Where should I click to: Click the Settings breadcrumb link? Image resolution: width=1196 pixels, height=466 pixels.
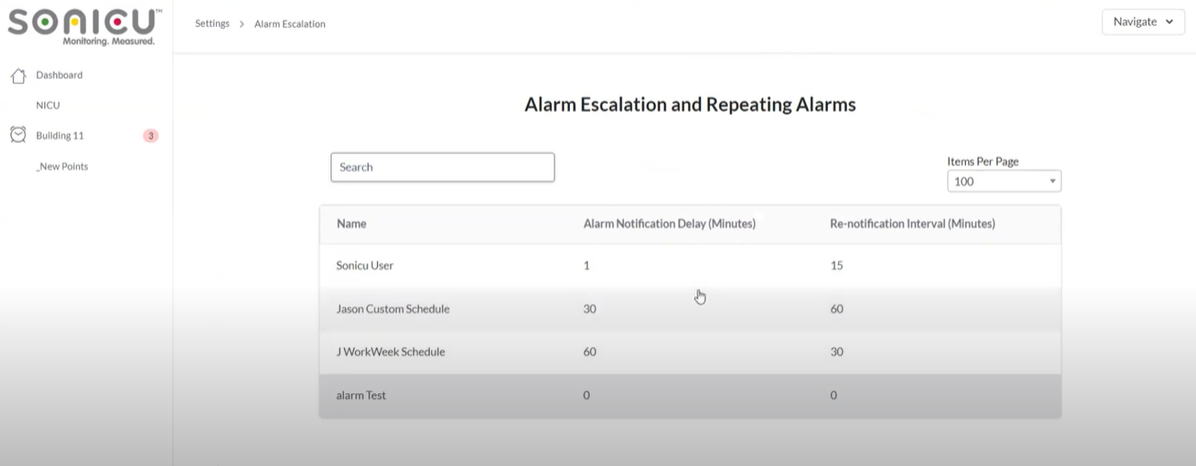(212, 24)
